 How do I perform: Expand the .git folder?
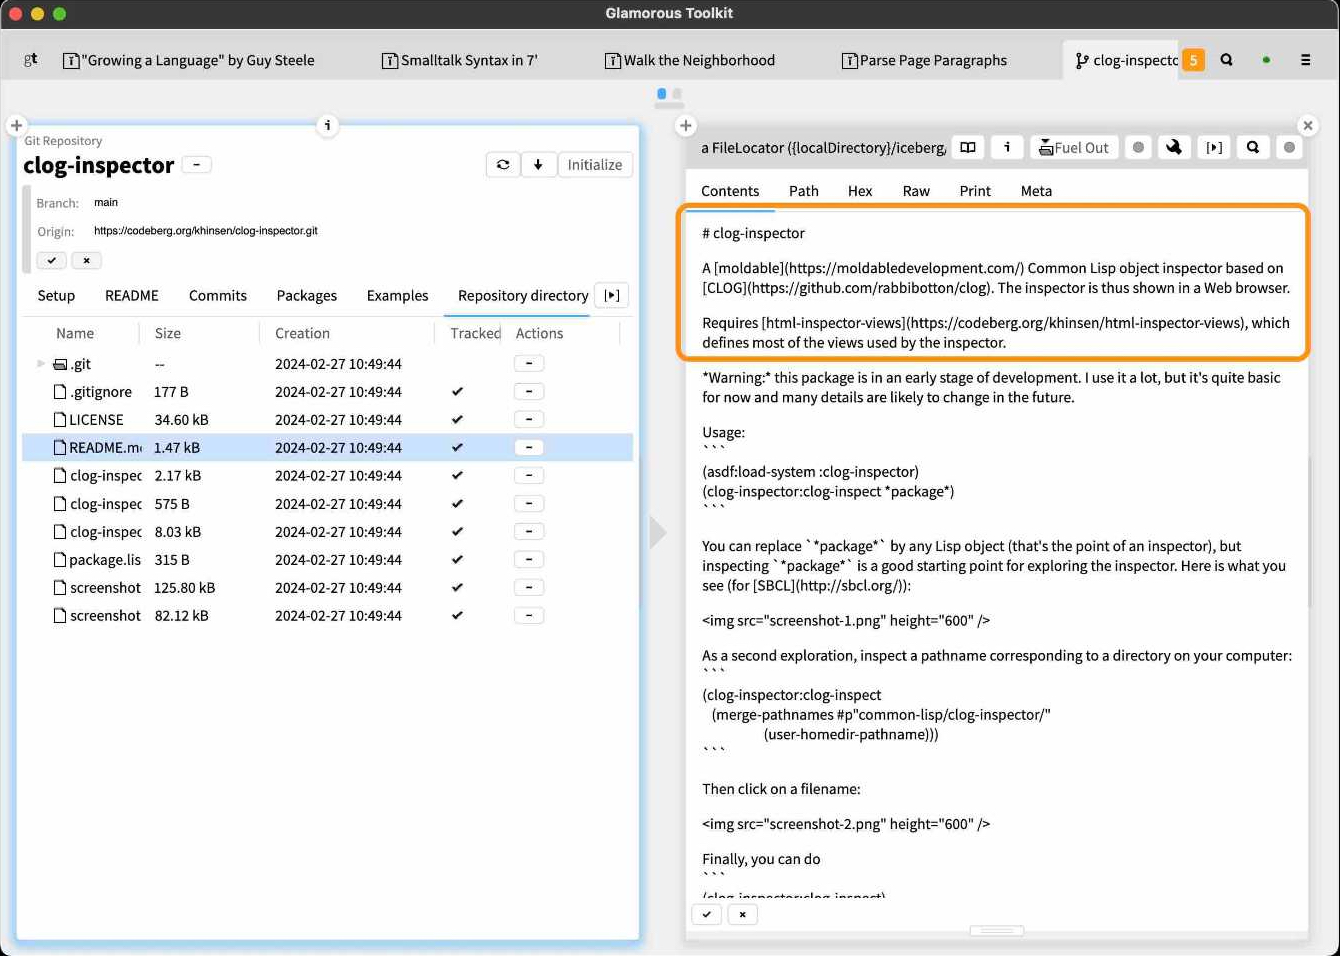click(41, 364)
